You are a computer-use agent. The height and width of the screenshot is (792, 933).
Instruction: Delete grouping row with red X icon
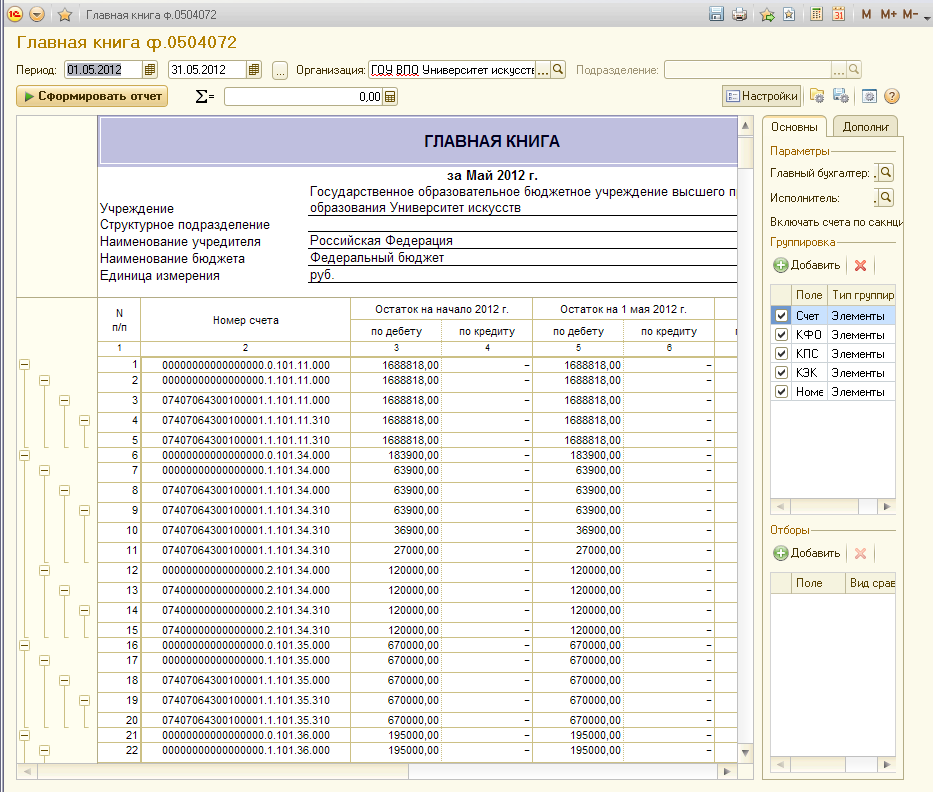(x=860, y=265)
